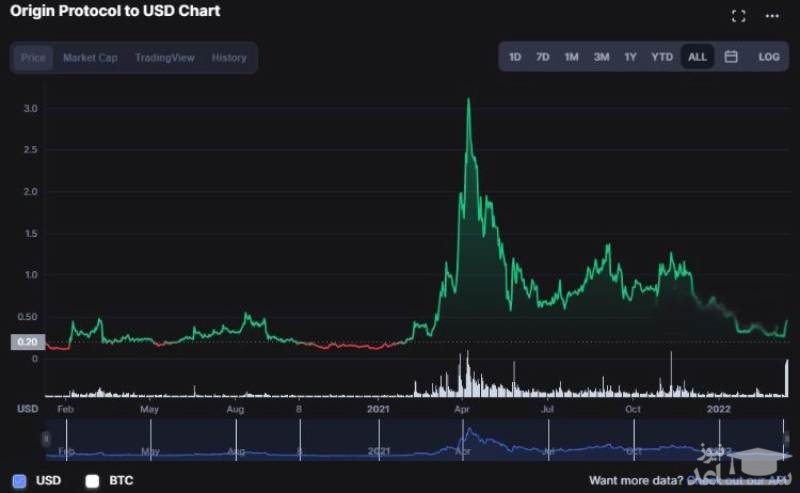Select the YTD range button
The width and height of the screenshot is (800, 493).
[662, 57]
